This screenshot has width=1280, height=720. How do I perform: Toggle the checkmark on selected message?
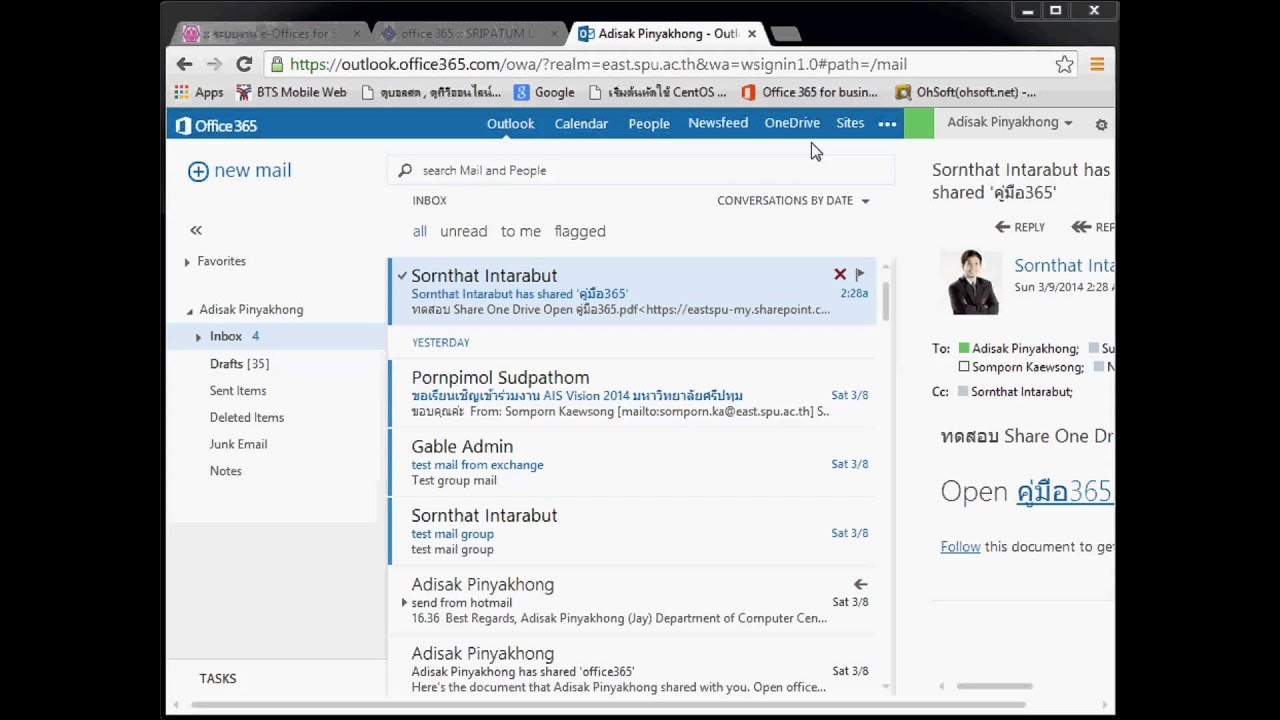tap(402, 275)
